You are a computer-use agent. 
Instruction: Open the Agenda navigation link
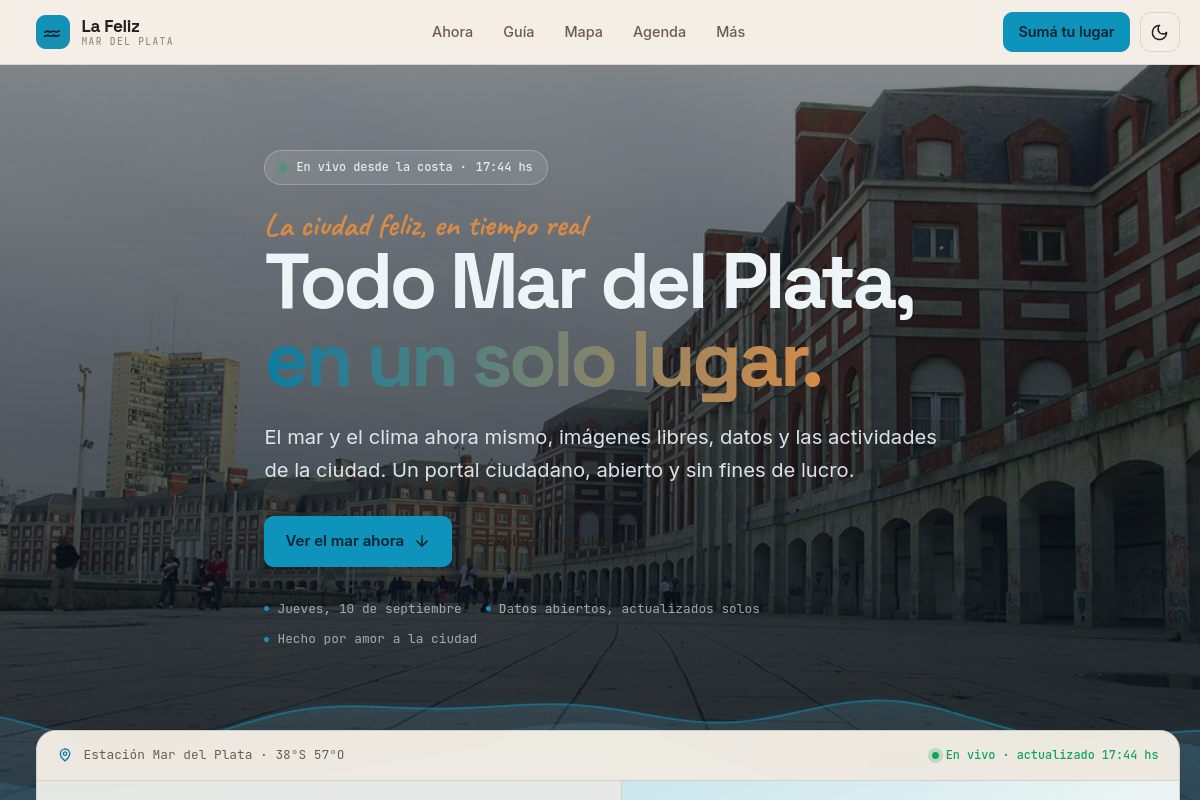point(659,32)
